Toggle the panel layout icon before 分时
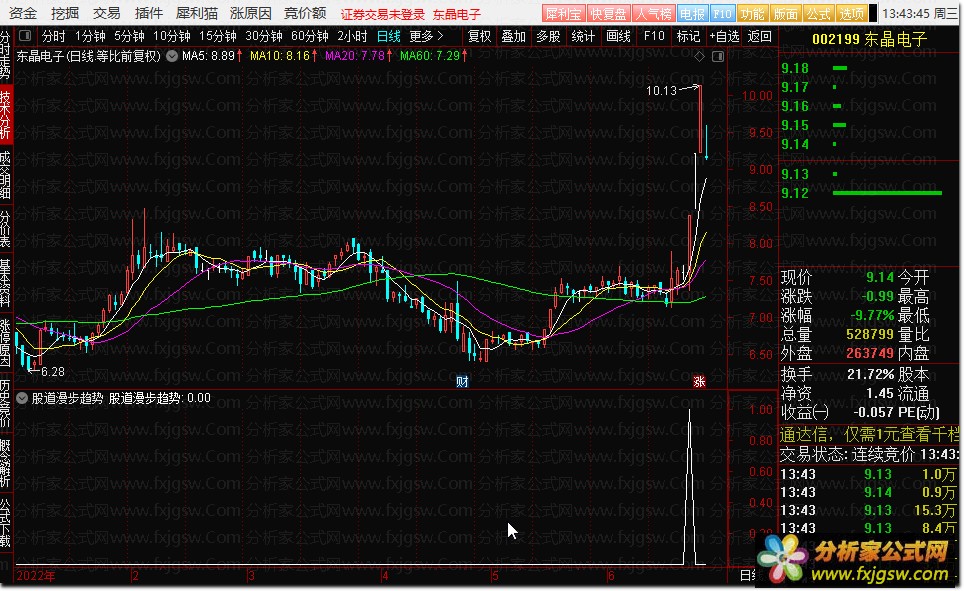This screenshot has height=591, width=965. 25,36
